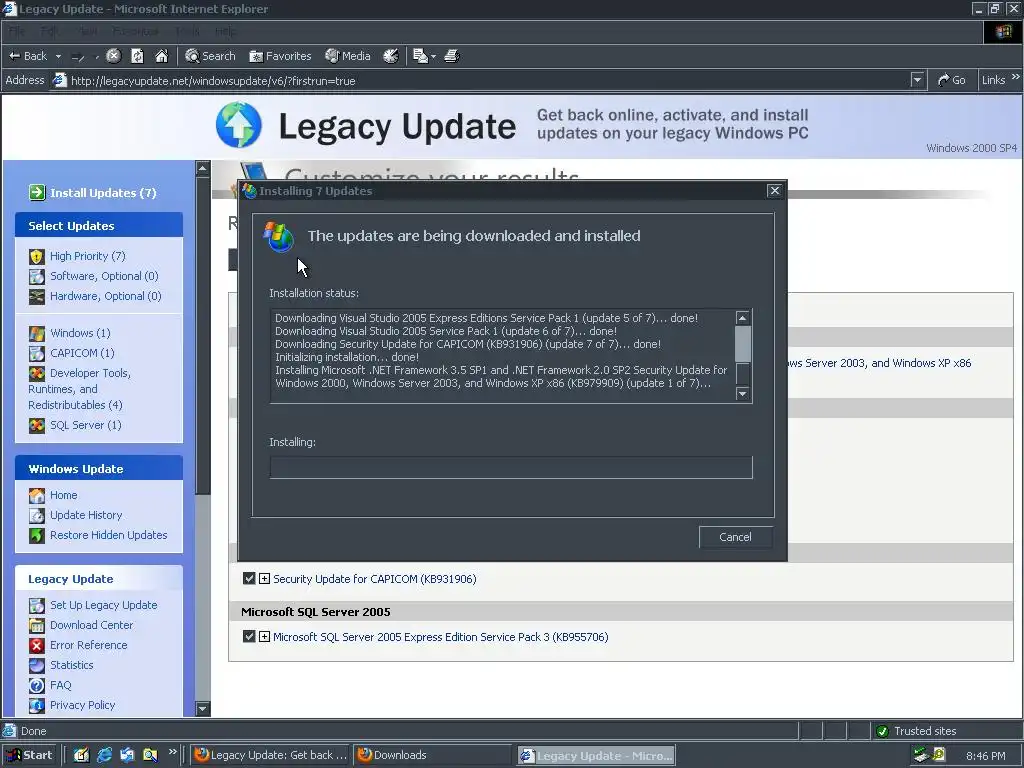Screen dimensions: 1024x768
Task: Open the CAPICOM (1) category link
Action: (x=82, y=353)
